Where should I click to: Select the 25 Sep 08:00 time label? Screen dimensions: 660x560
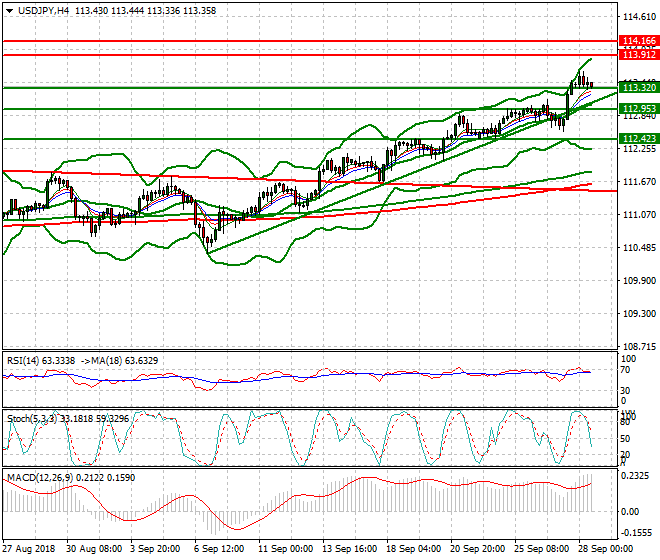click(541, 549)
